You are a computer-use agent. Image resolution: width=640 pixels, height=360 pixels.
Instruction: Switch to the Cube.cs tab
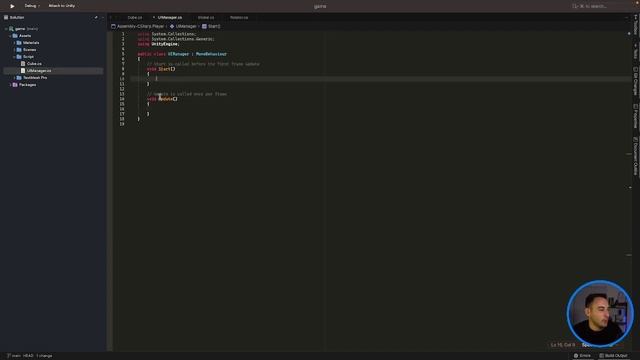pyautogui.click(x=135, y=18)
